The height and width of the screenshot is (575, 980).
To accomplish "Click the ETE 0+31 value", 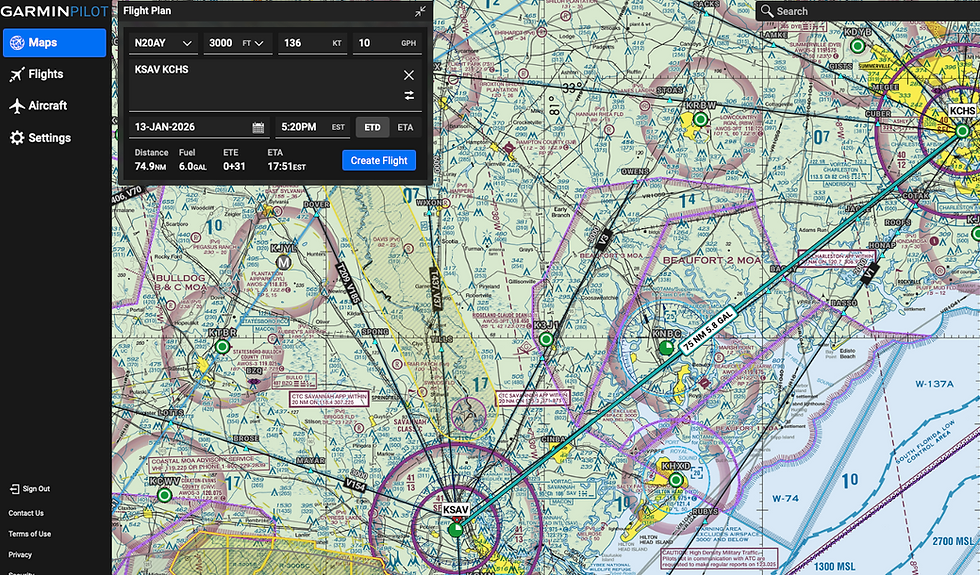I will 234,166.
